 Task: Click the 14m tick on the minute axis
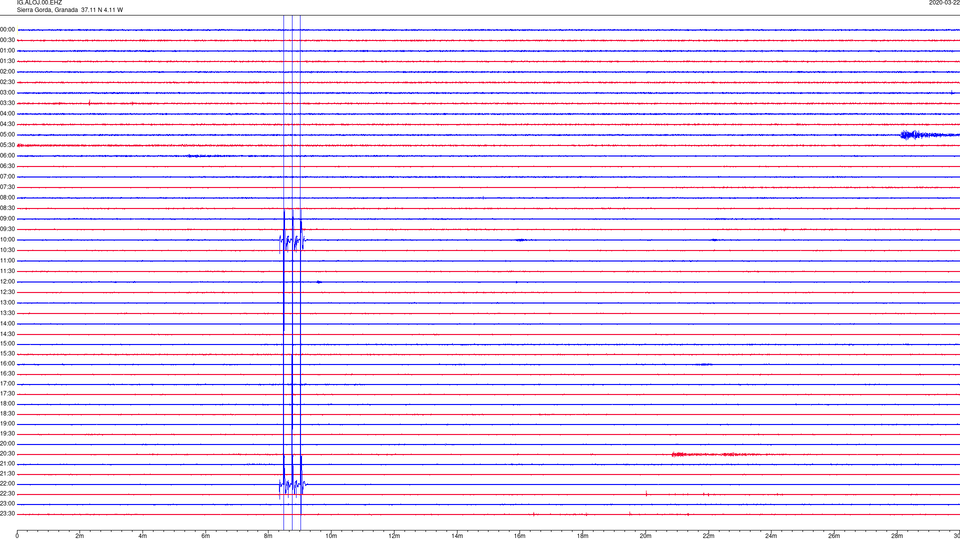(457, 536)
